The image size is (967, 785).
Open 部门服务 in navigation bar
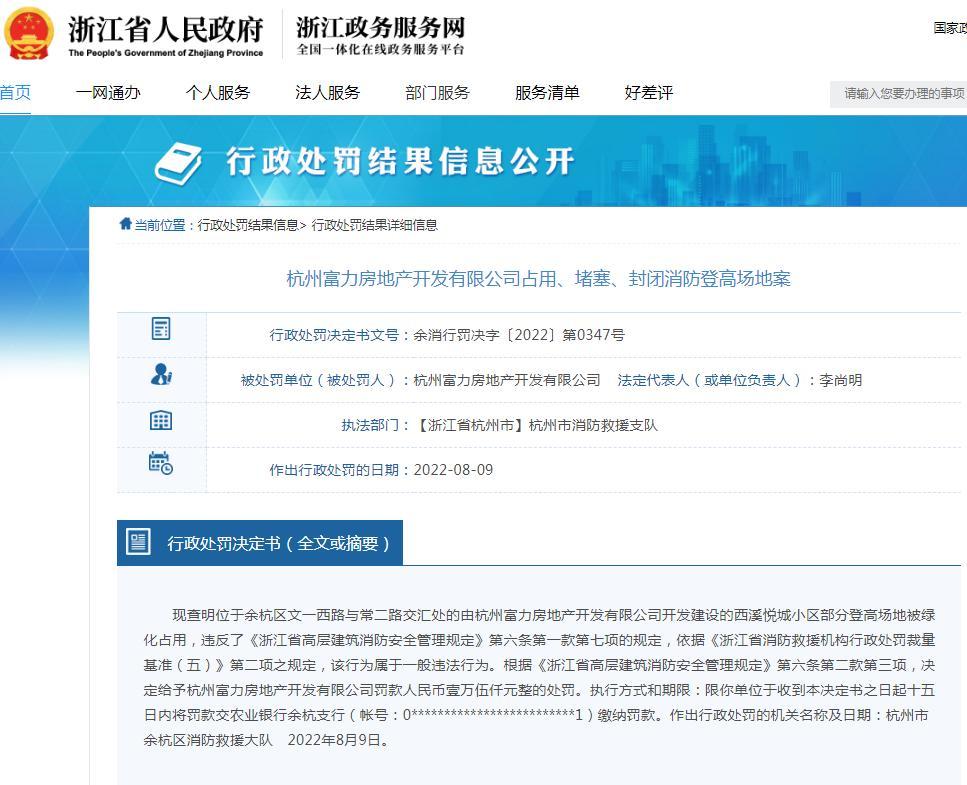pyautogui.click(x=437, y=93)
